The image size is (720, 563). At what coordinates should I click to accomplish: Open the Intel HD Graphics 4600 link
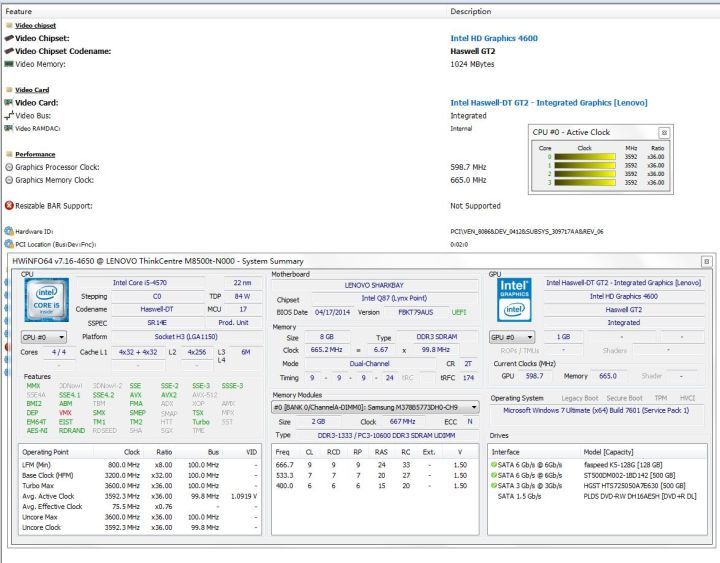(496, 38)
